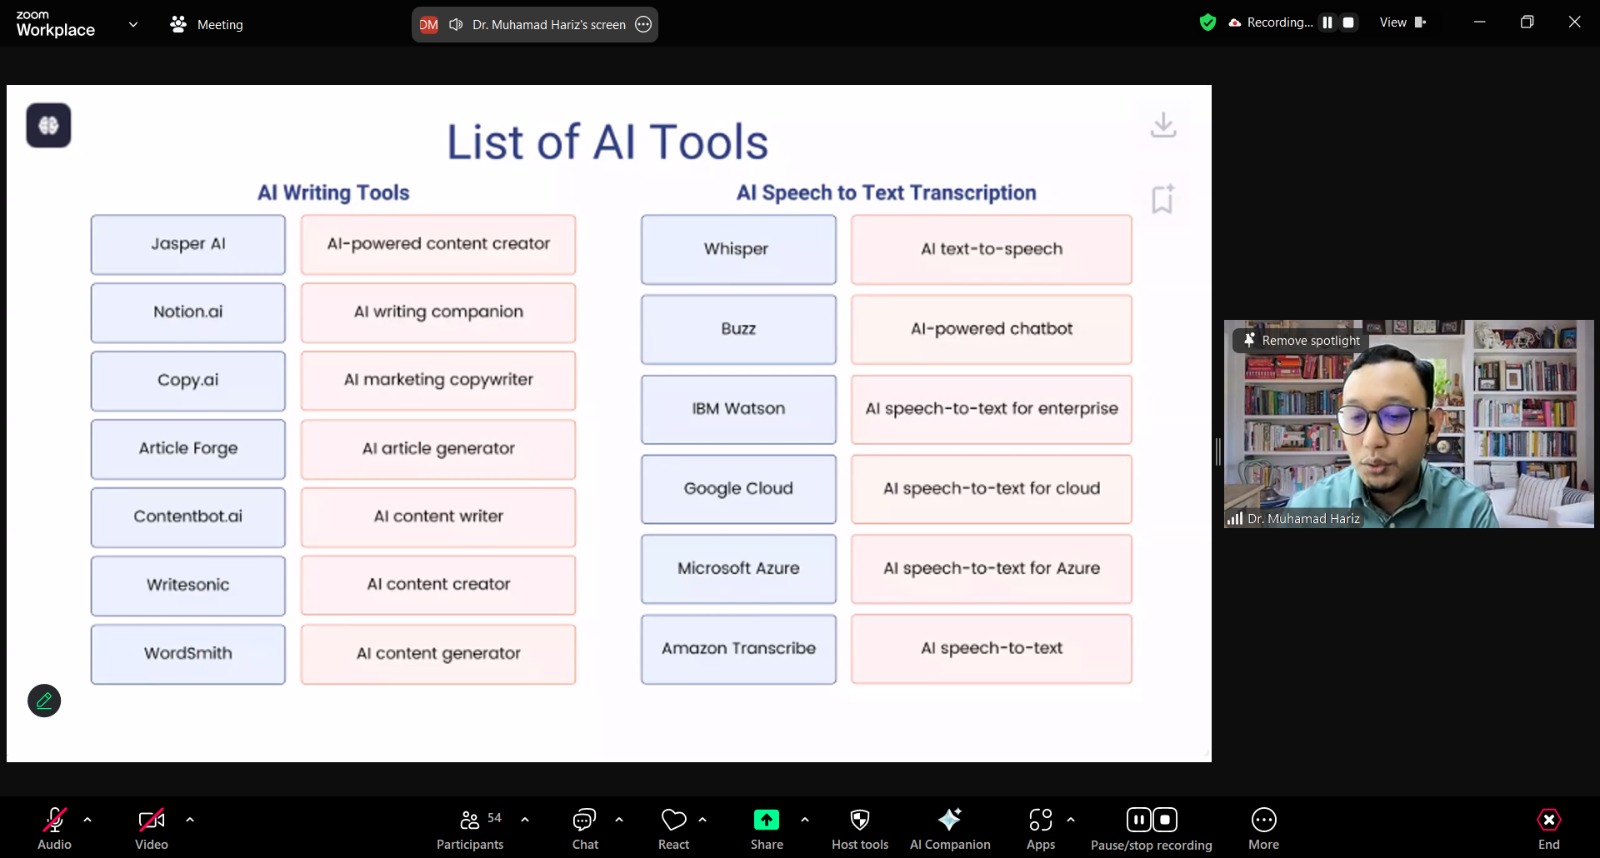Click the Whisper box
The image size is (1600, 858).
738,249
